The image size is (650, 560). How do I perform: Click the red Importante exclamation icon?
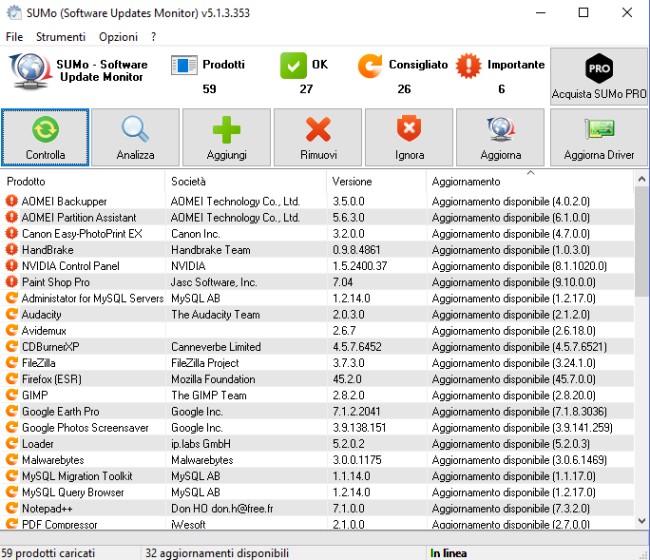[x=468, y=65]
